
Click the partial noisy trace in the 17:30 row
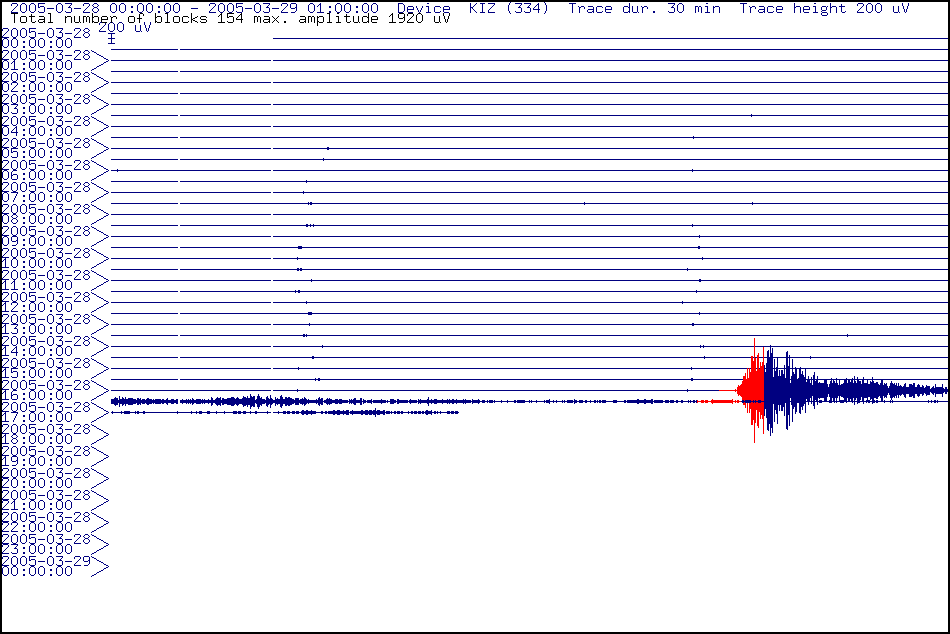pos(285,413)
